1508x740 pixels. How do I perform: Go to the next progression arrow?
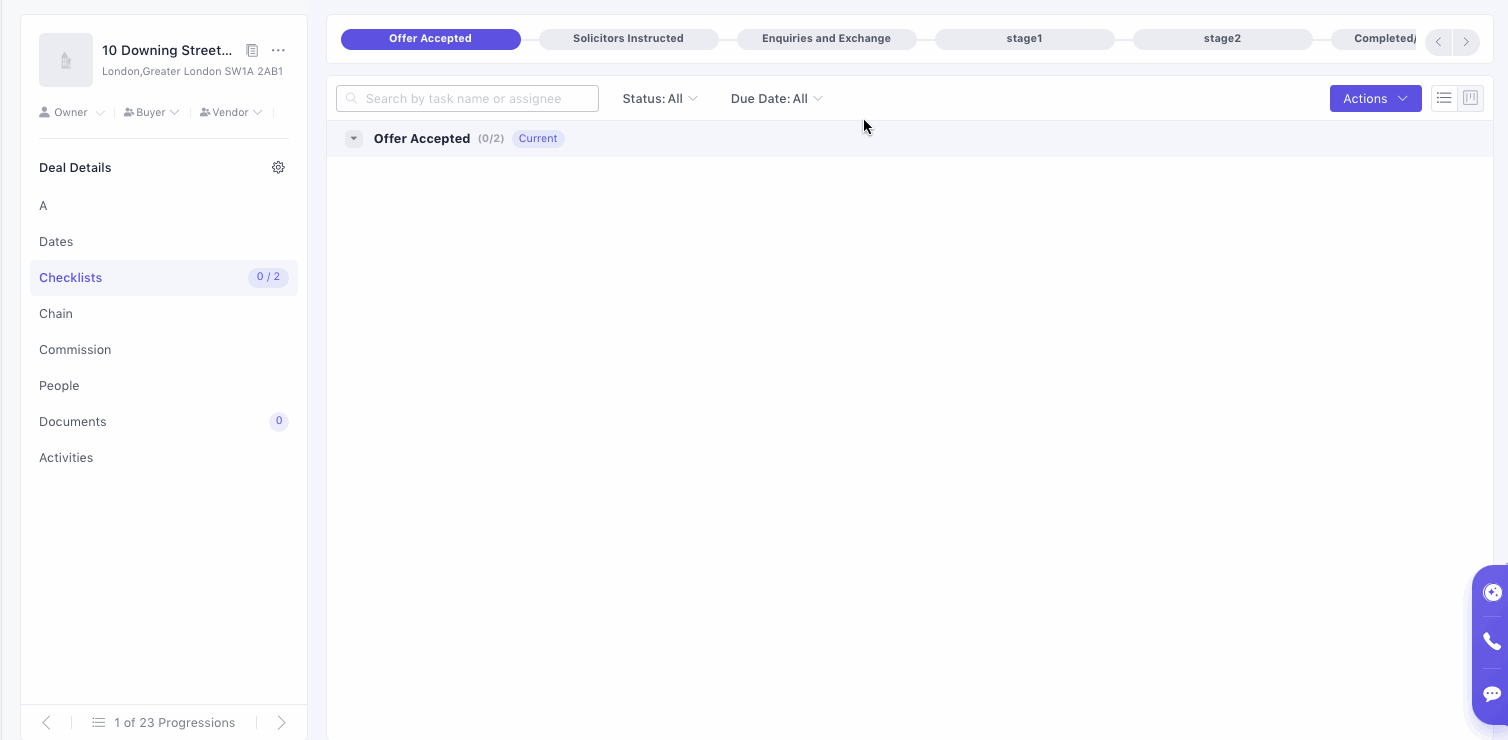coord(281,722)
